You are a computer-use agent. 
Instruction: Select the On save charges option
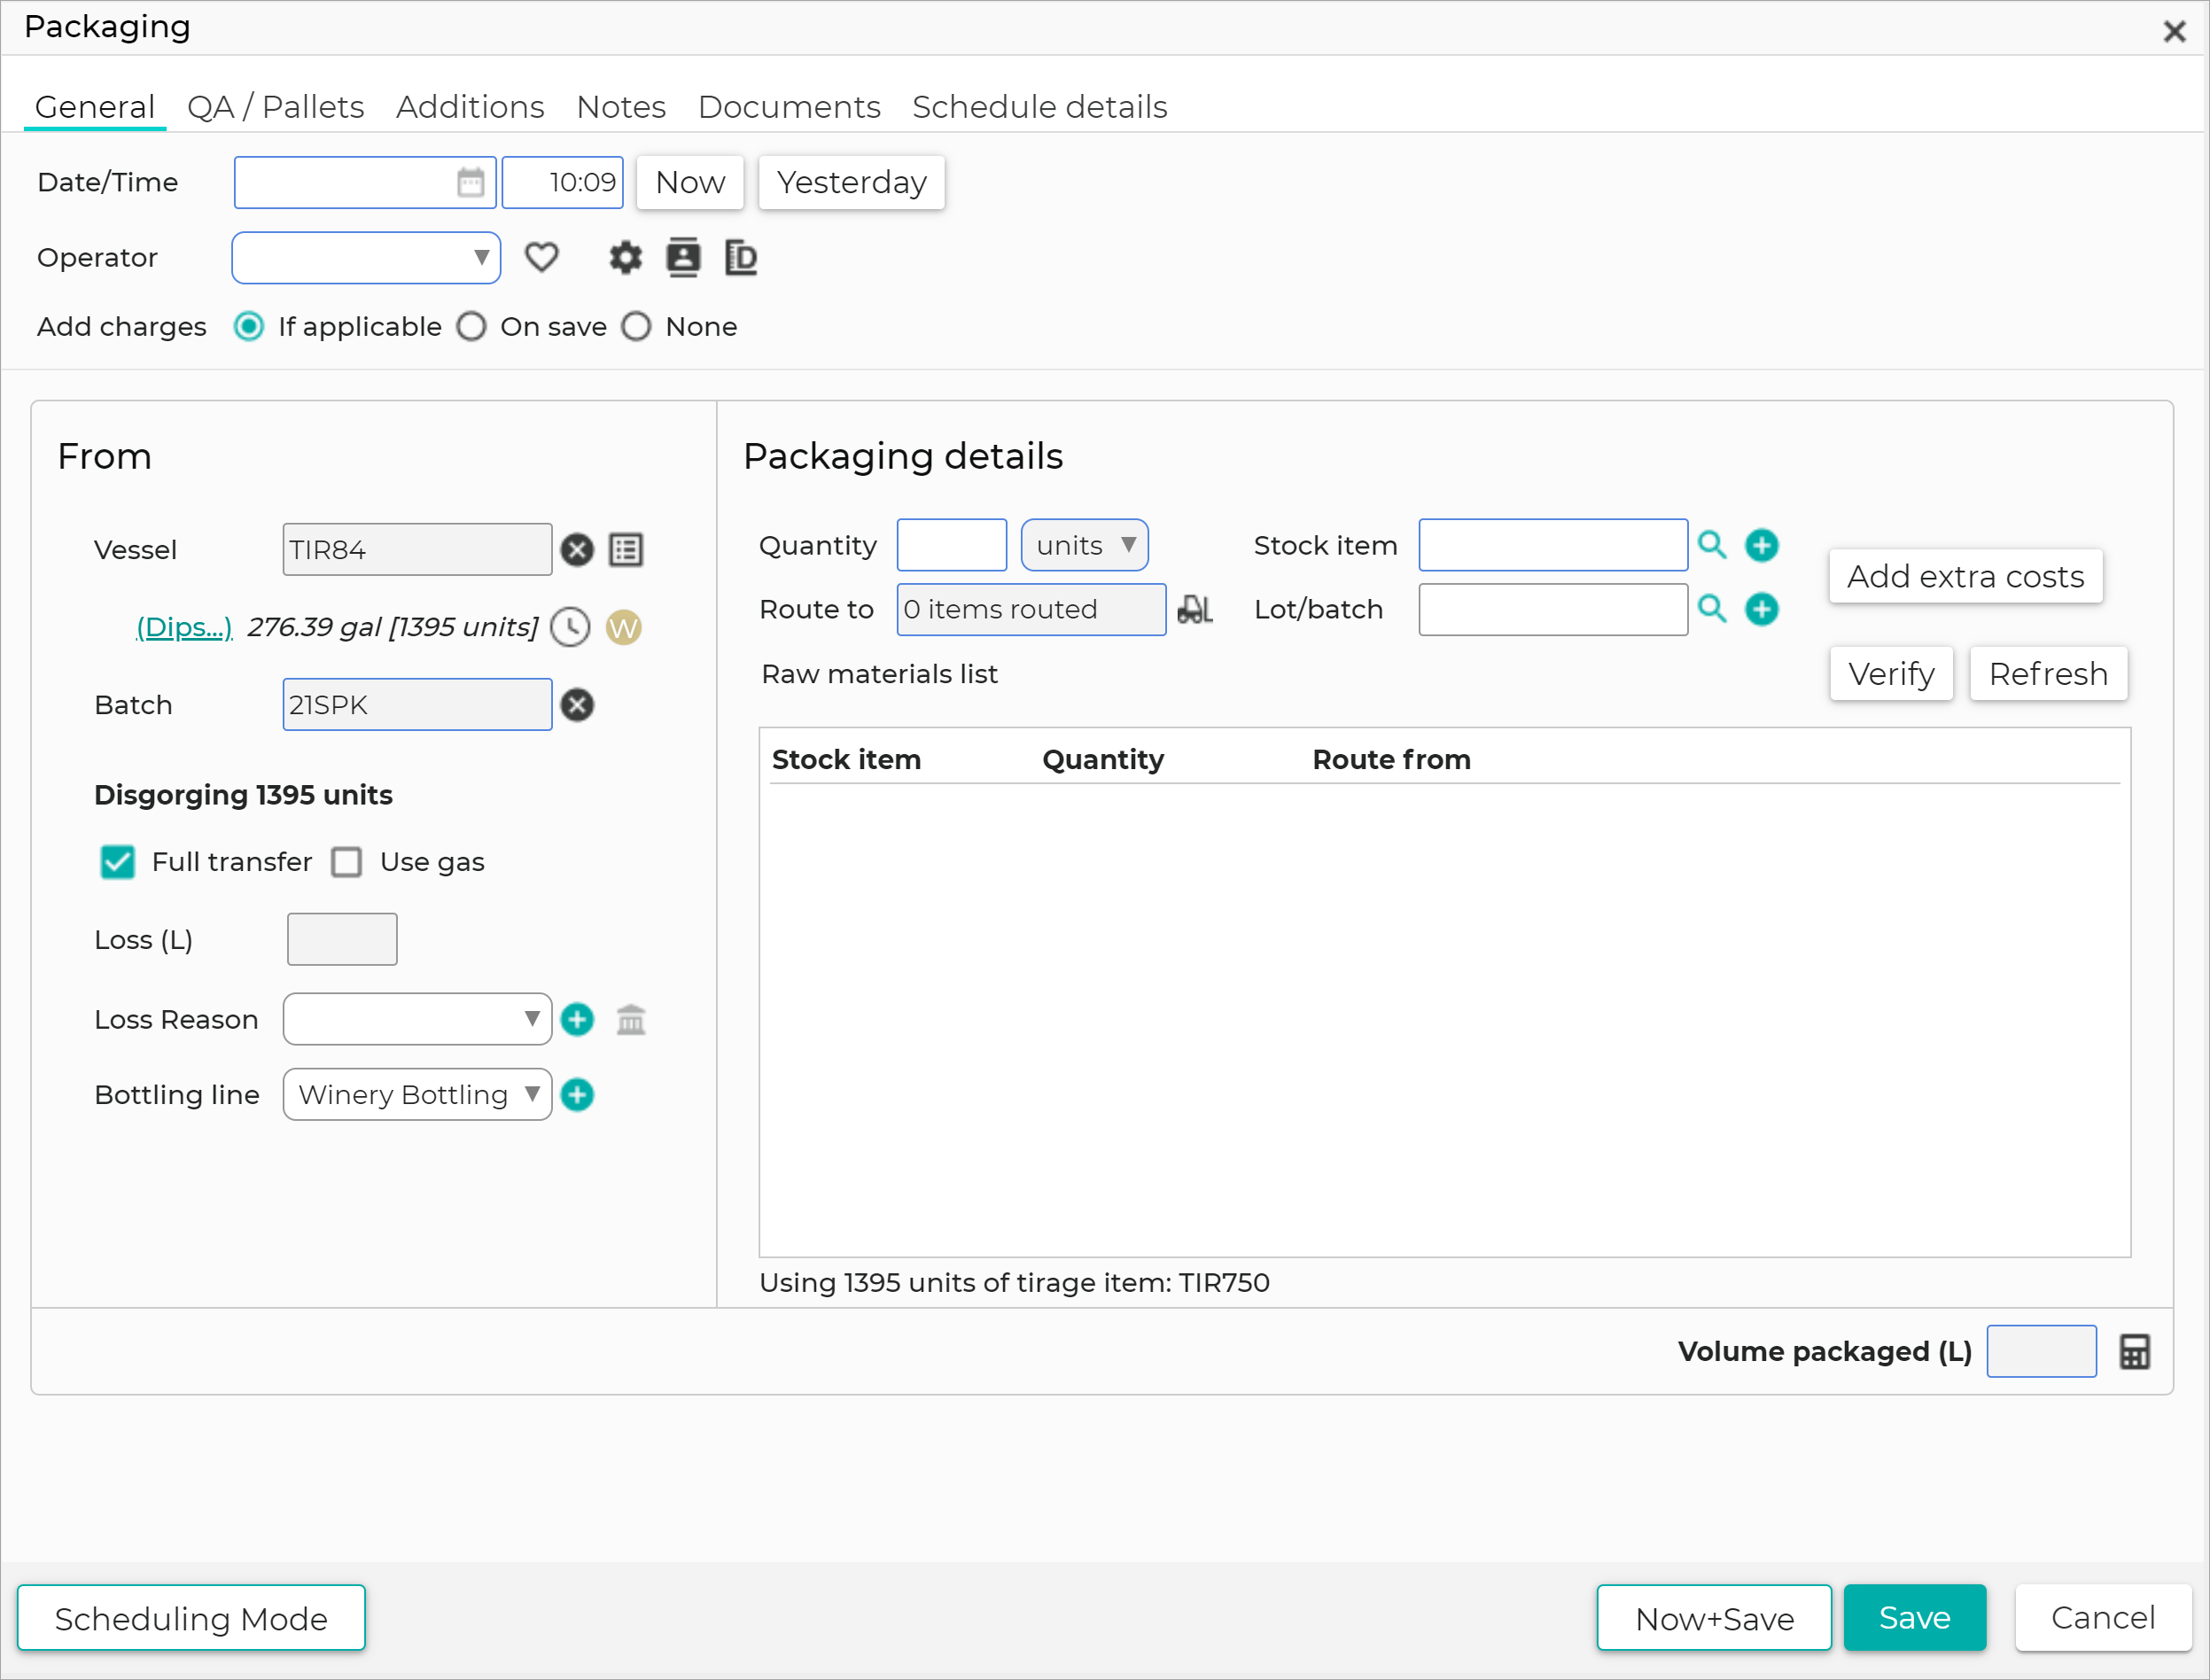[471, 327]
